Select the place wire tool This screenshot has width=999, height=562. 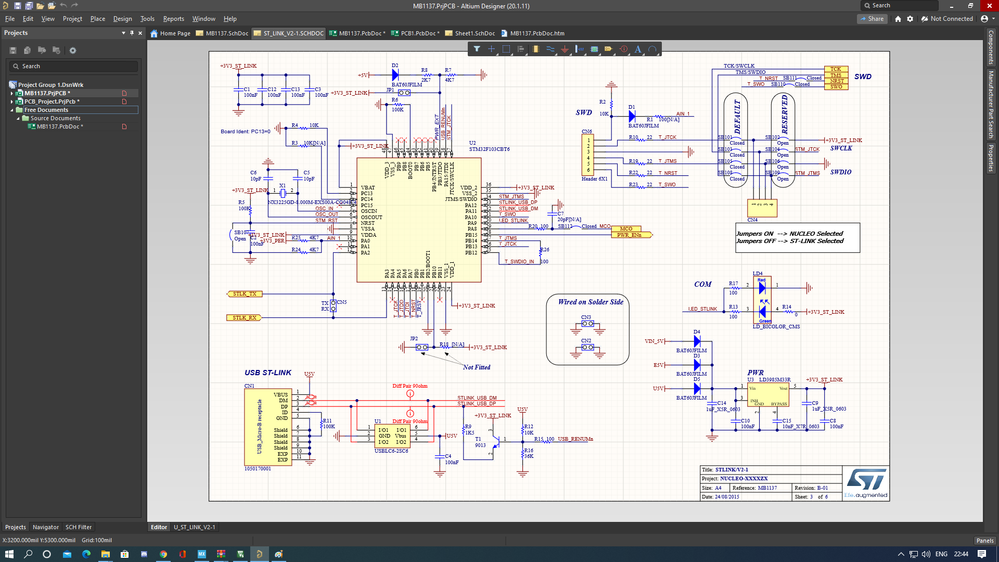(x=550, y=49)
